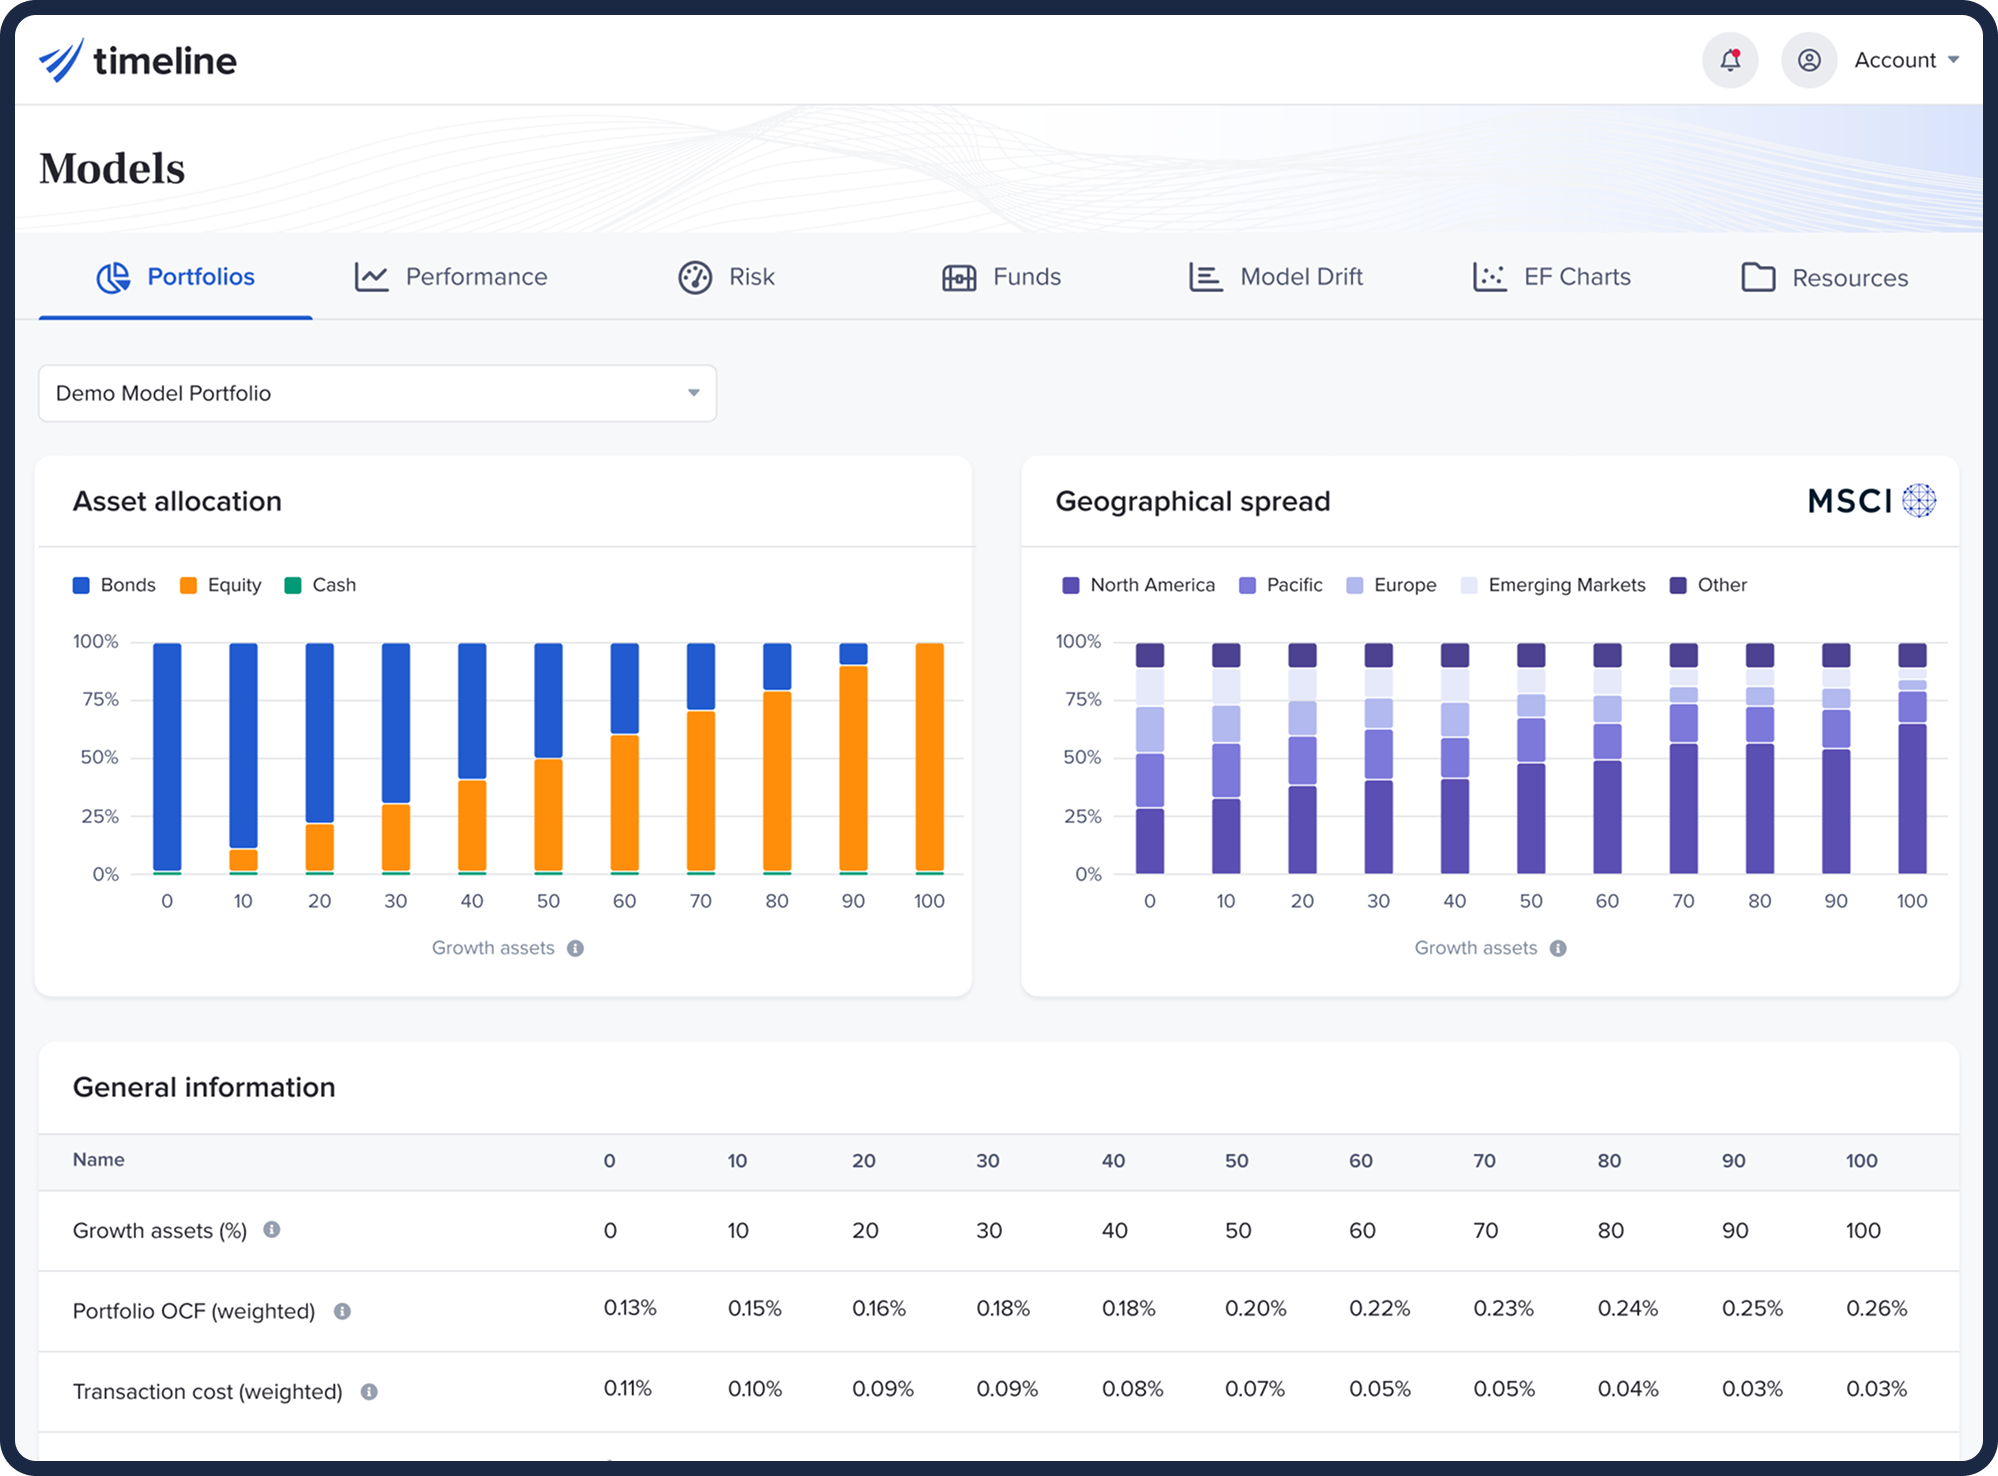Toggle North America legend entry

coord(1138,585)
